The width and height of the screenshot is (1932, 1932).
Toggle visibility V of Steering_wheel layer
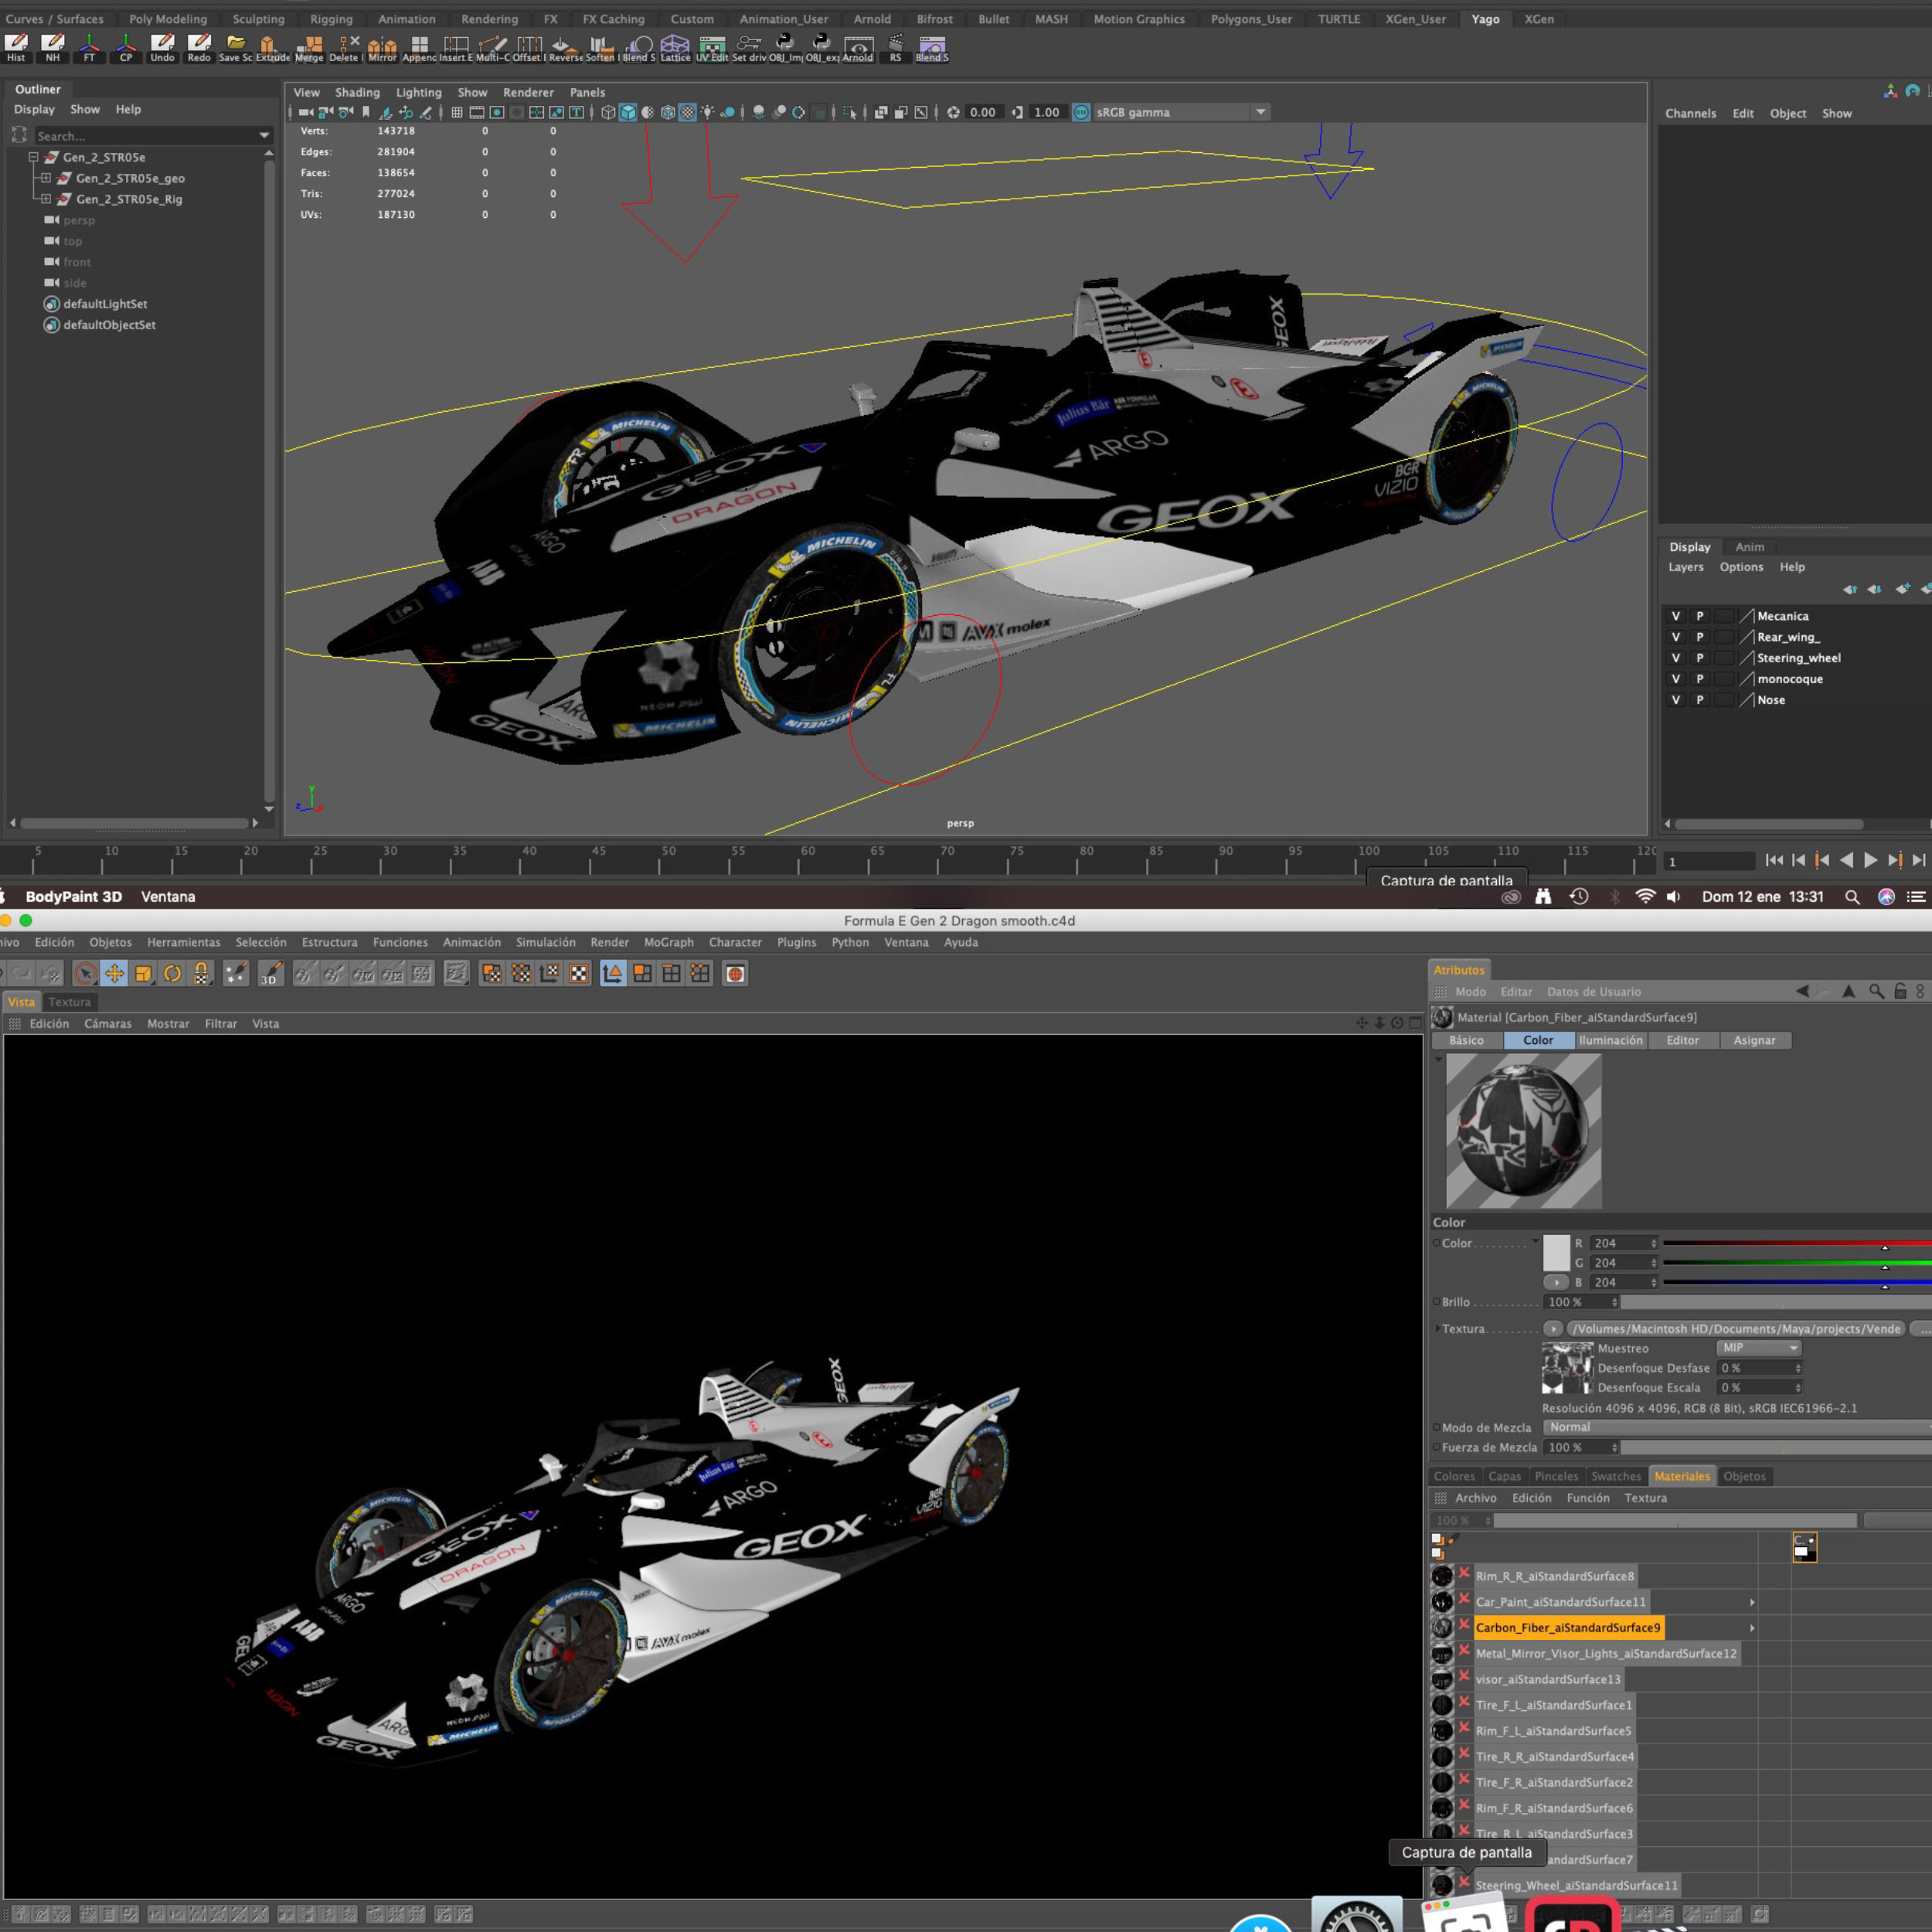pos(1676,658)
